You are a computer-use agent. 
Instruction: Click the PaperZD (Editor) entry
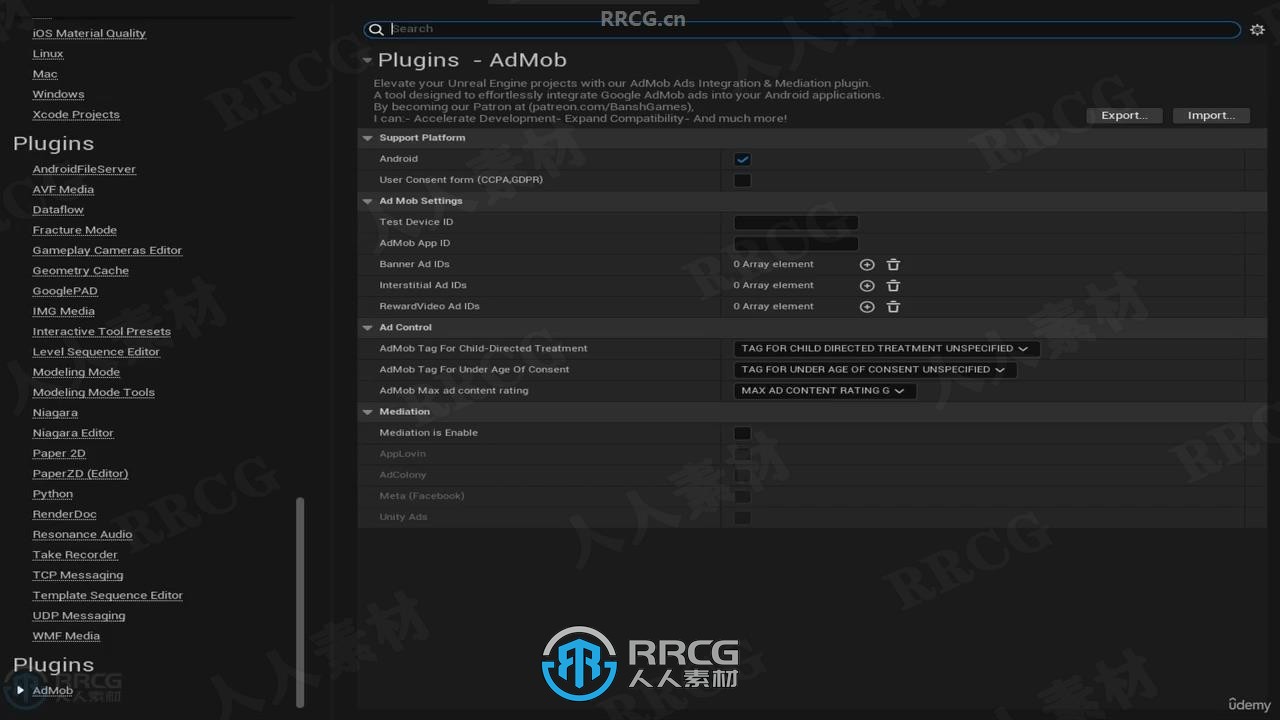coord(81,474)
